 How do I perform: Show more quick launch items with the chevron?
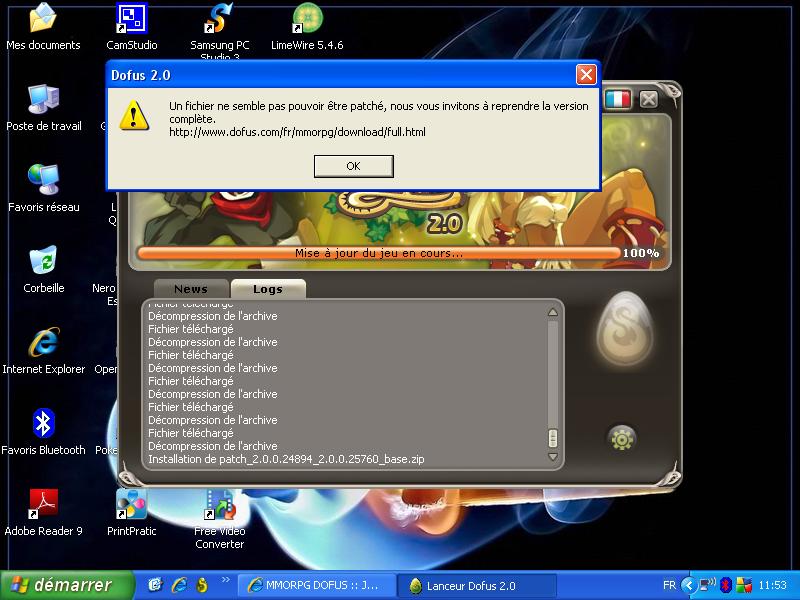[x=226, y=580]
